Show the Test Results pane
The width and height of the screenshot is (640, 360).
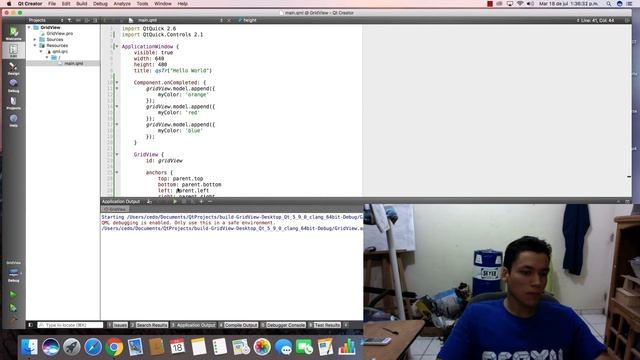[325, 325]
